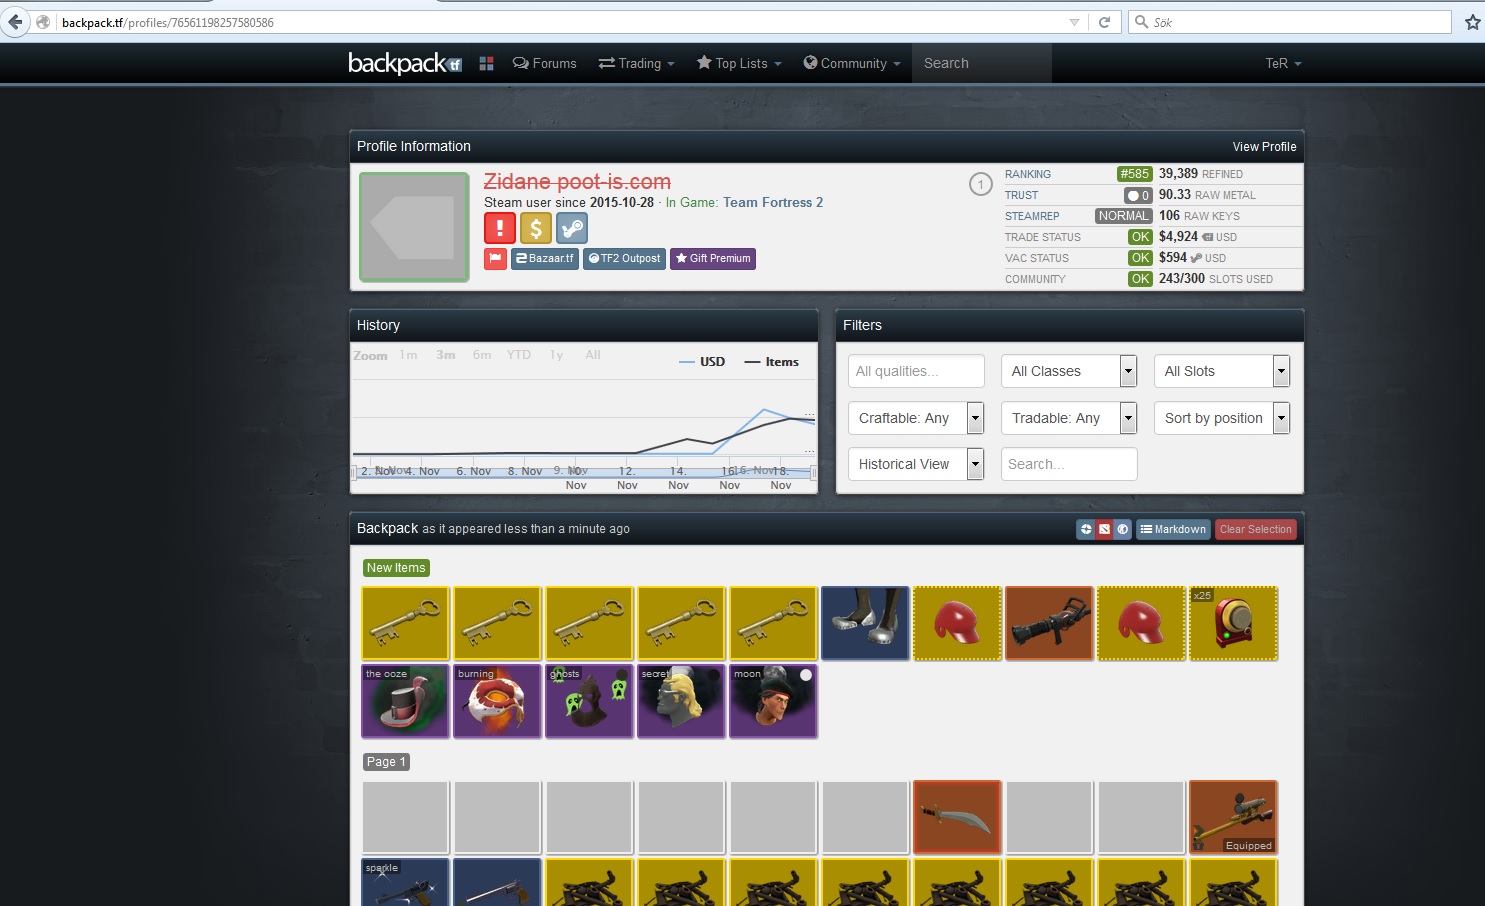Select the item marked Equipped
The width and height of the screenshot is (1485, 906).
pyautogui.click(x=1233, y=818)
